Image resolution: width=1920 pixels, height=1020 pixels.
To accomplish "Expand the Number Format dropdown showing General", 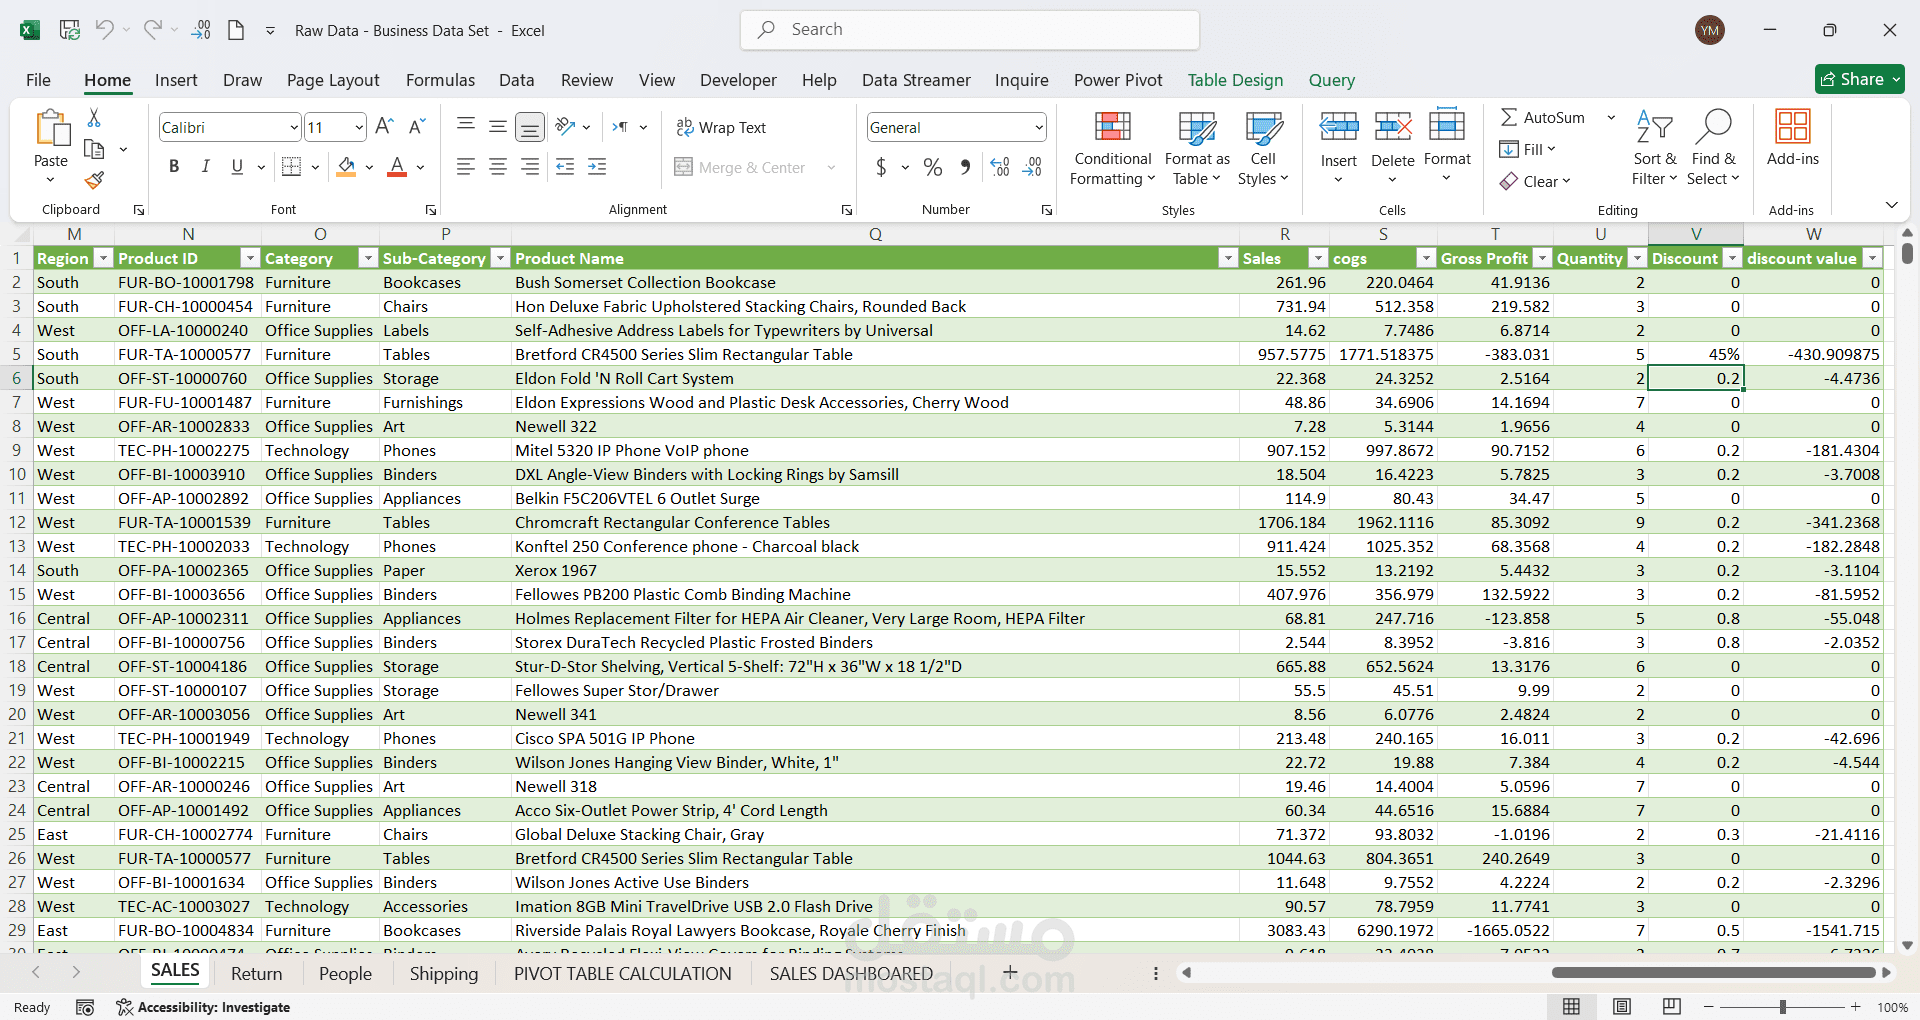I will coord(1039,128).
